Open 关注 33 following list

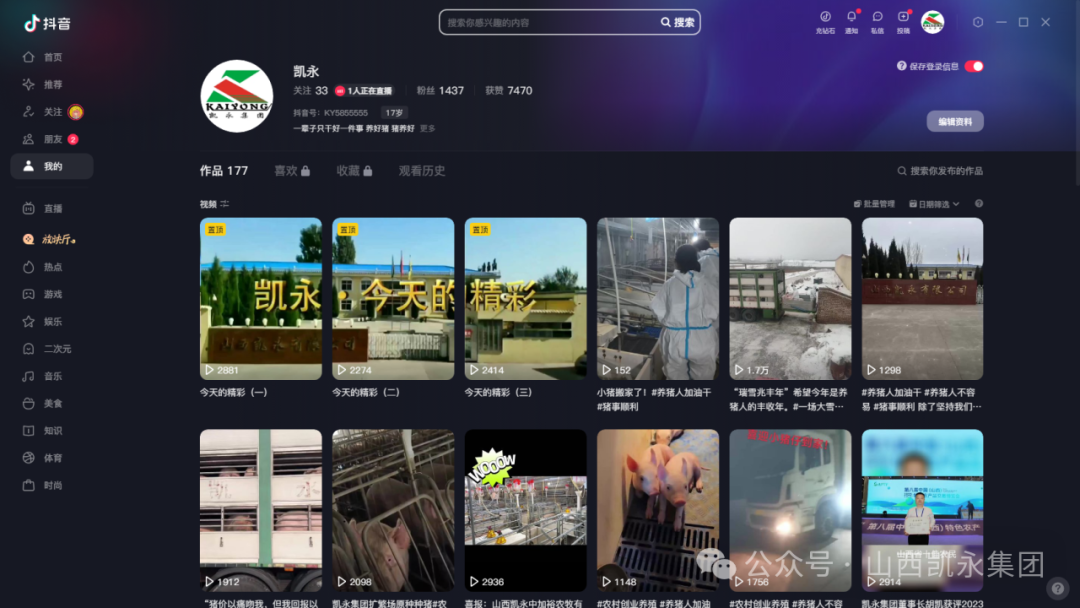pyautogui.click(x=311, y=91)
